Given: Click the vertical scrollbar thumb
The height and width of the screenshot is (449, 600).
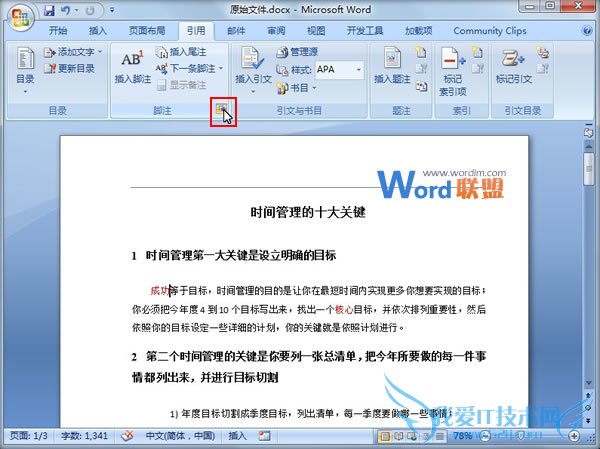Looking at the screenshot, I should pos(589,168).
